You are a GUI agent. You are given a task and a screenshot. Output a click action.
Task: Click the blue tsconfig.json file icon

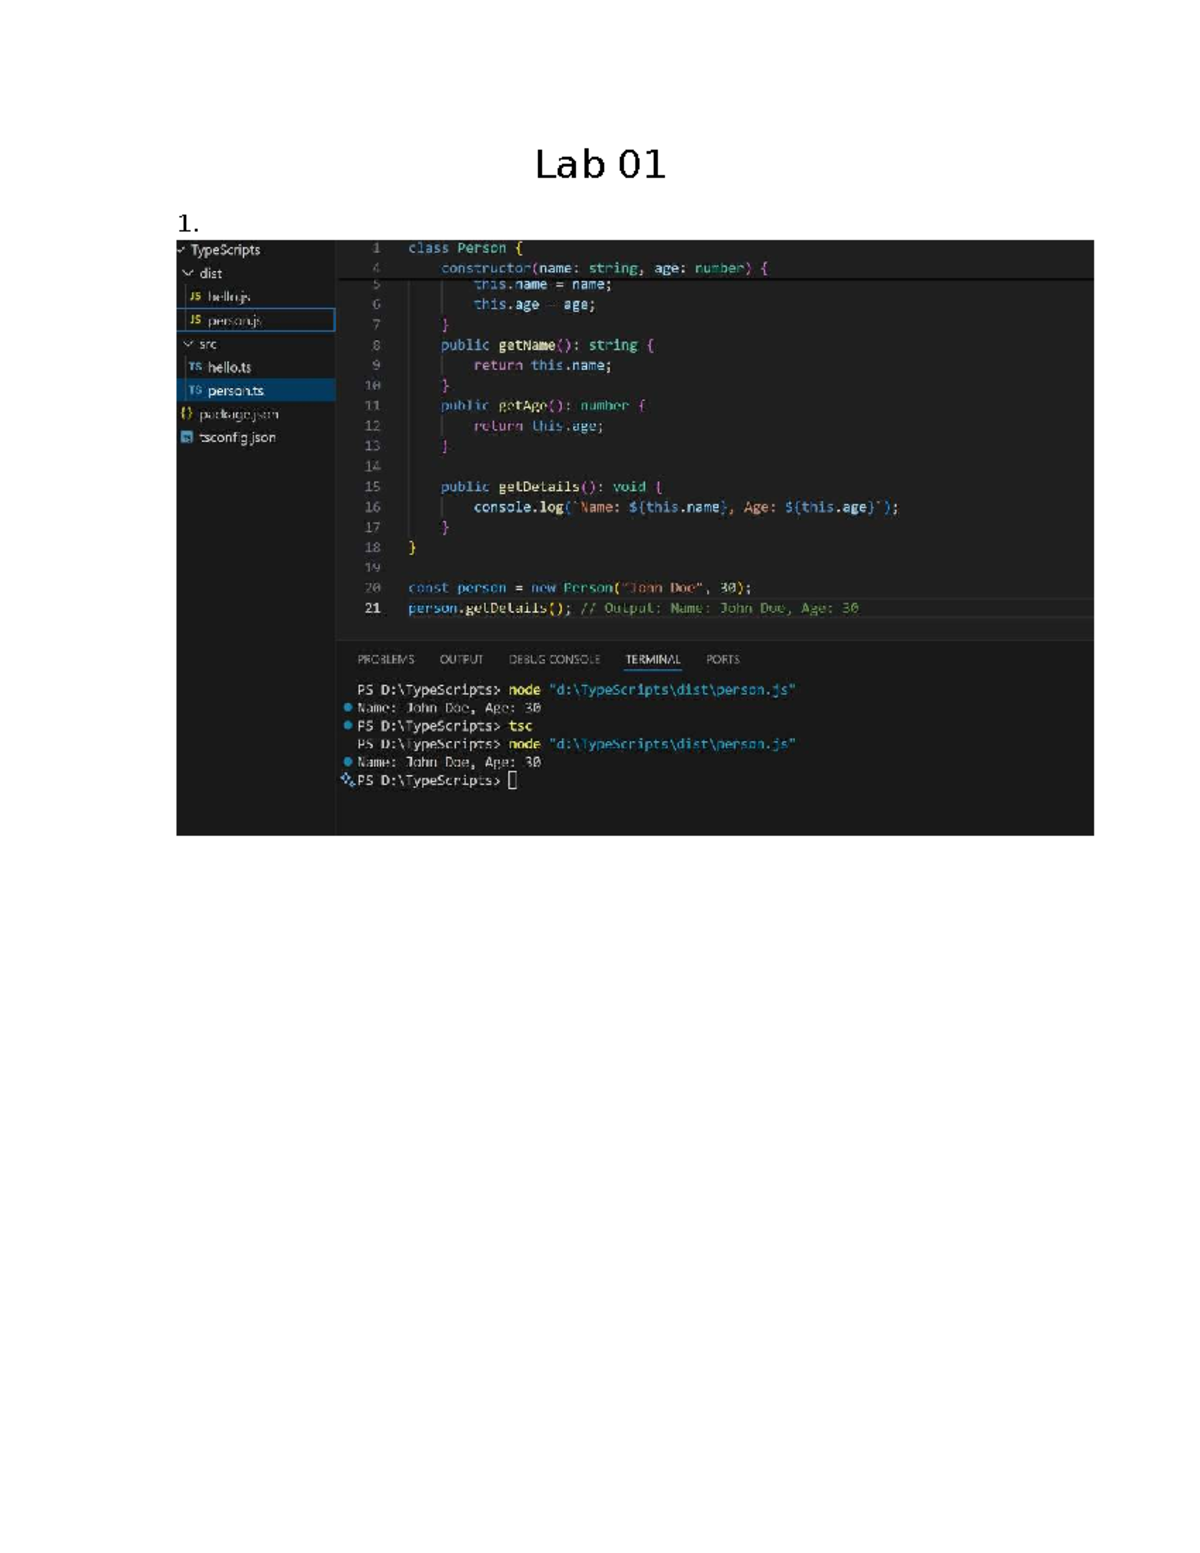click(x=188, y=437)
